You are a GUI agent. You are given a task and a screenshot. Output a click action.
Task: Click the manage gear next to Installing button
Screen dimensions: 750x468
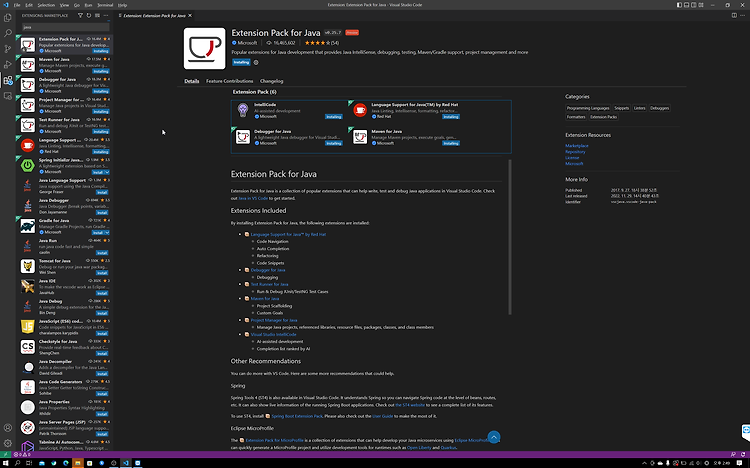coord(256,62)
